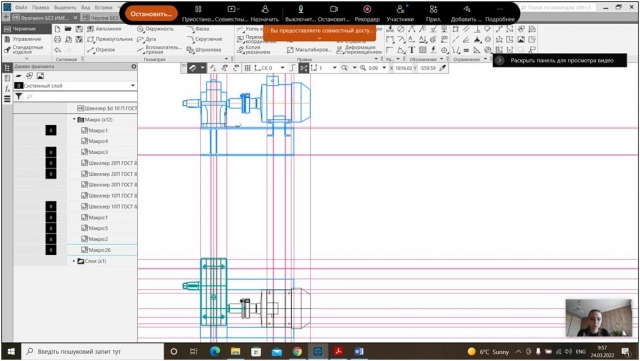This screenshot has height=361, width=640.
Task: Select the Вспомогательная прямая tool
Action: pyautogui.click(x=160, y=49)
